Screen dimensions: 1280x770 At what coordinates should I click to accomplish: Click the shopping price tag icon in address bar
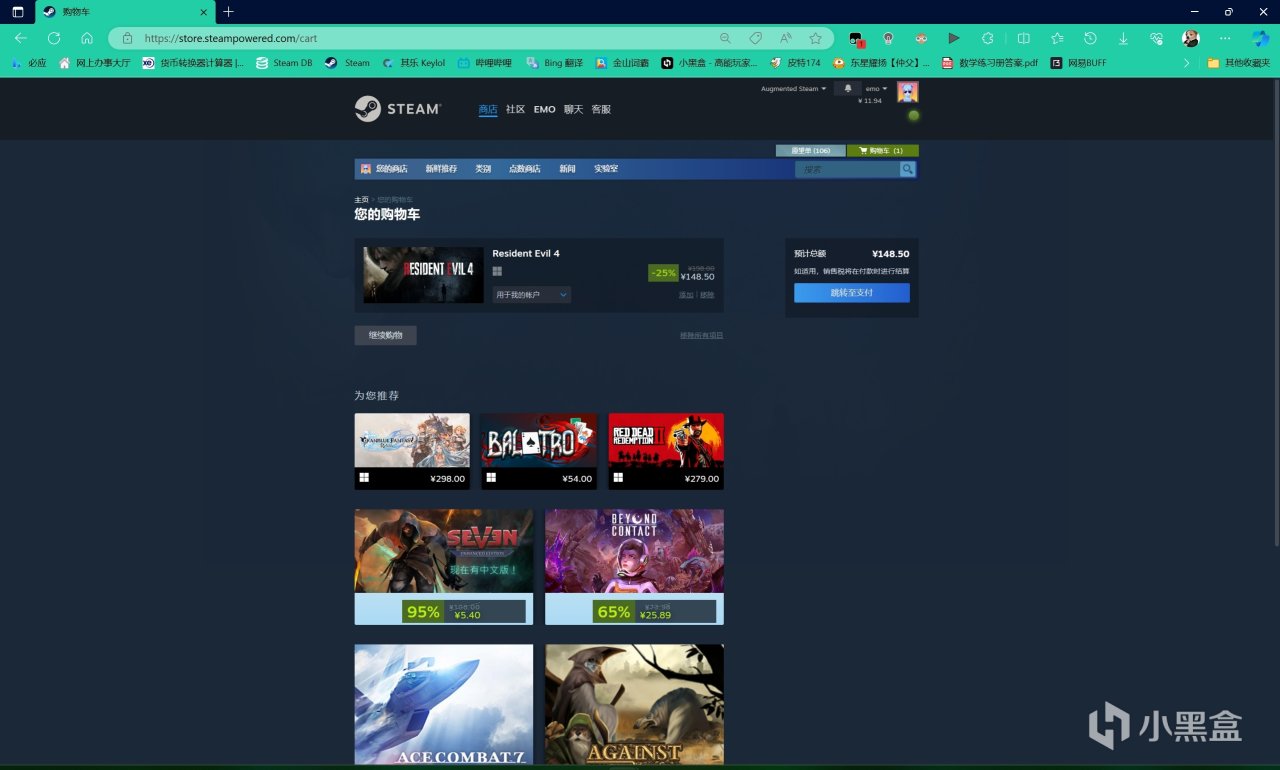pos(755,38)
